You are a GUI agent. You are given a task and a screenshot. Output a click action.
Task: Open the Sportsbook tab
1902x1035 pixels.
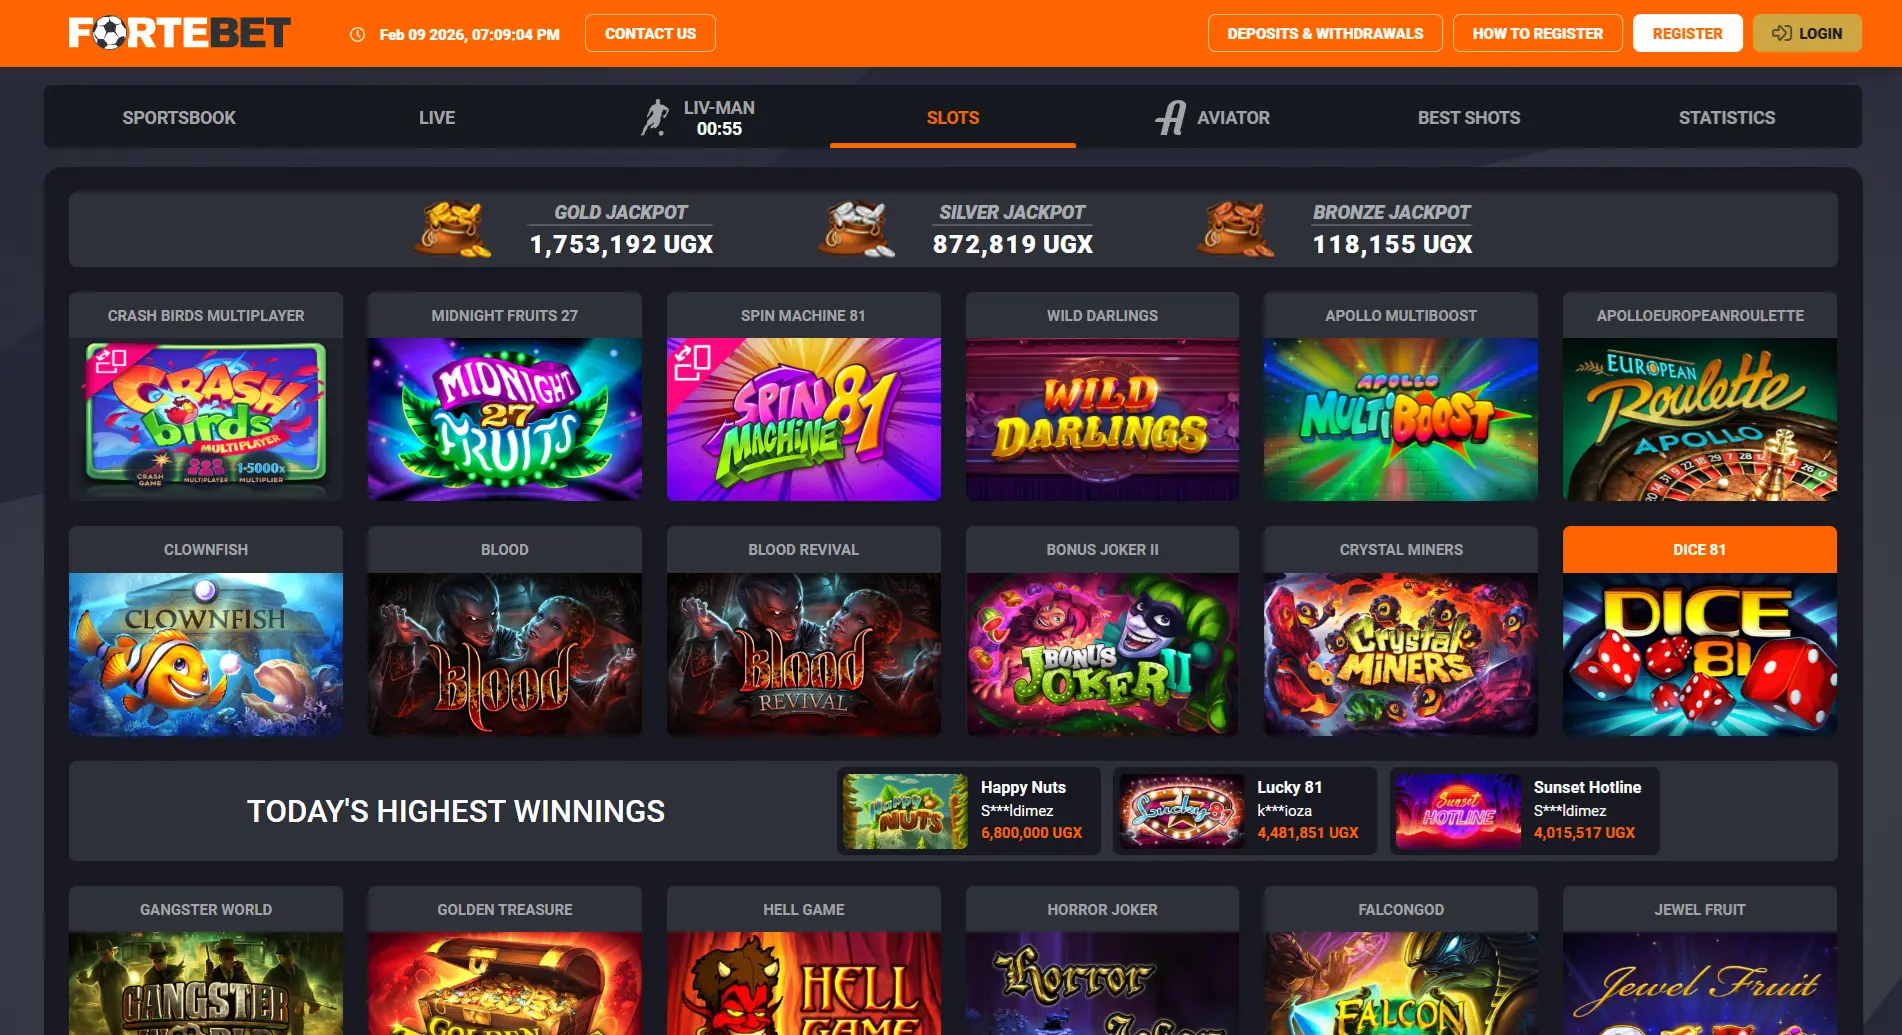coord(179,118)
